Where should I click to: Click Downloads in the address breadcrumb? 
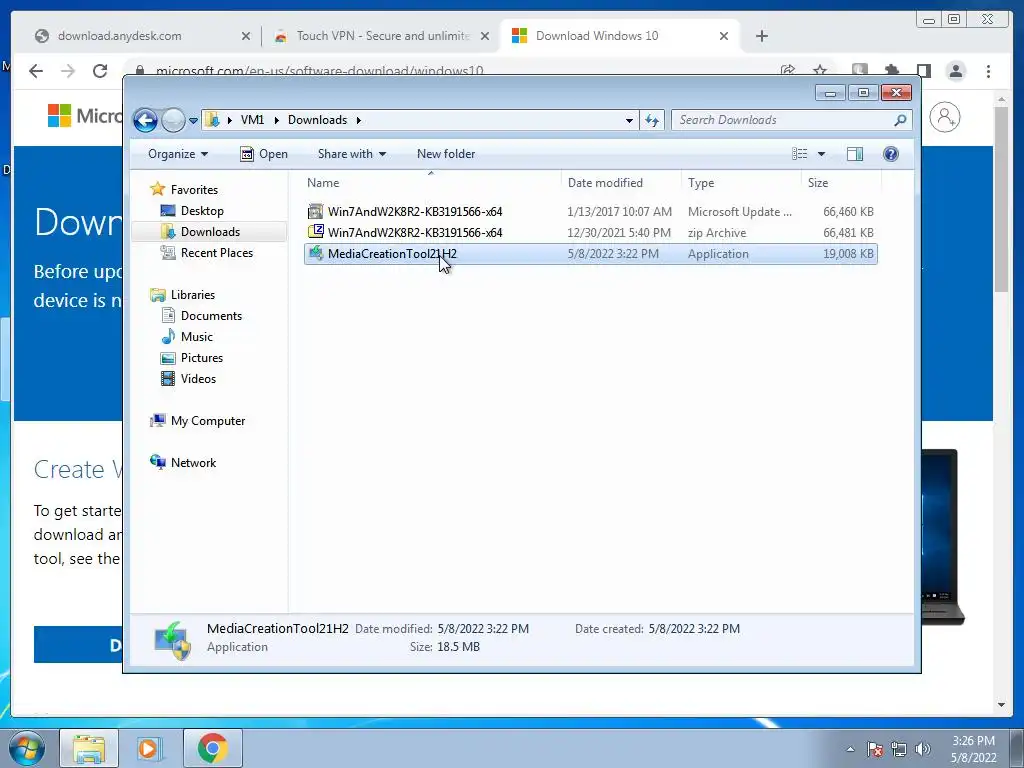point(317,120)
